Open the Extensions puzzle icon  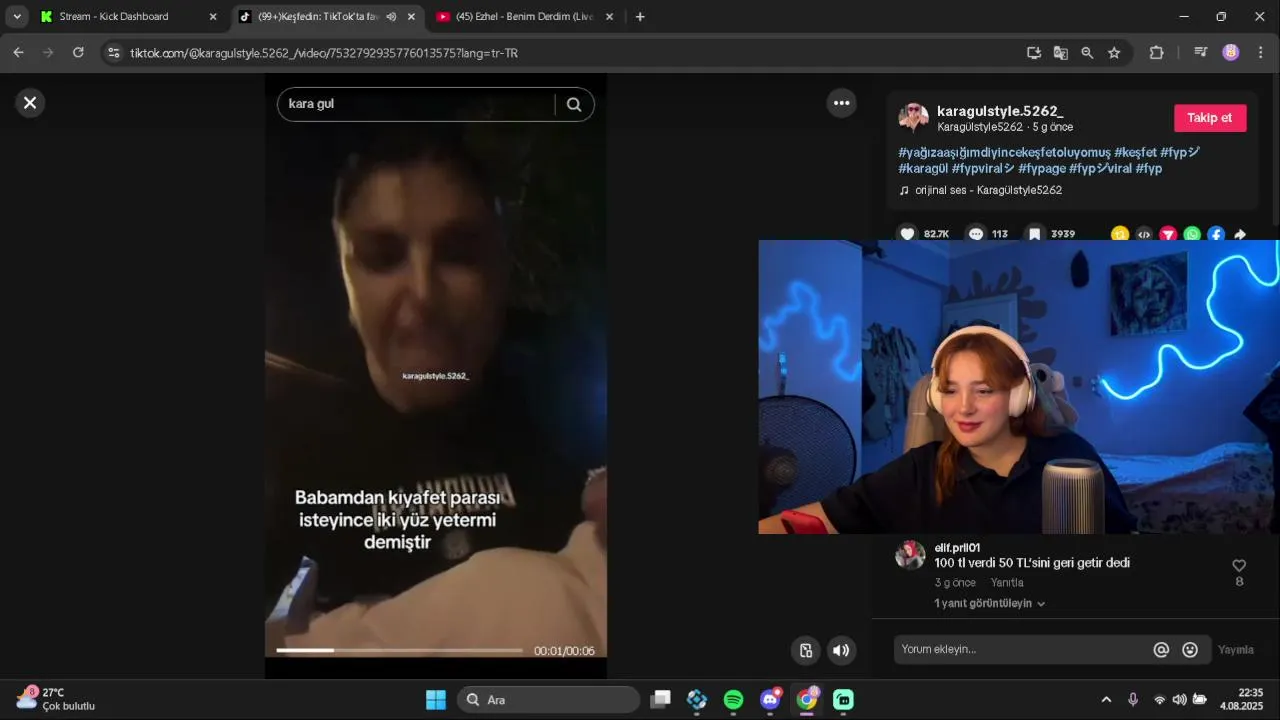pos(1157,53)
